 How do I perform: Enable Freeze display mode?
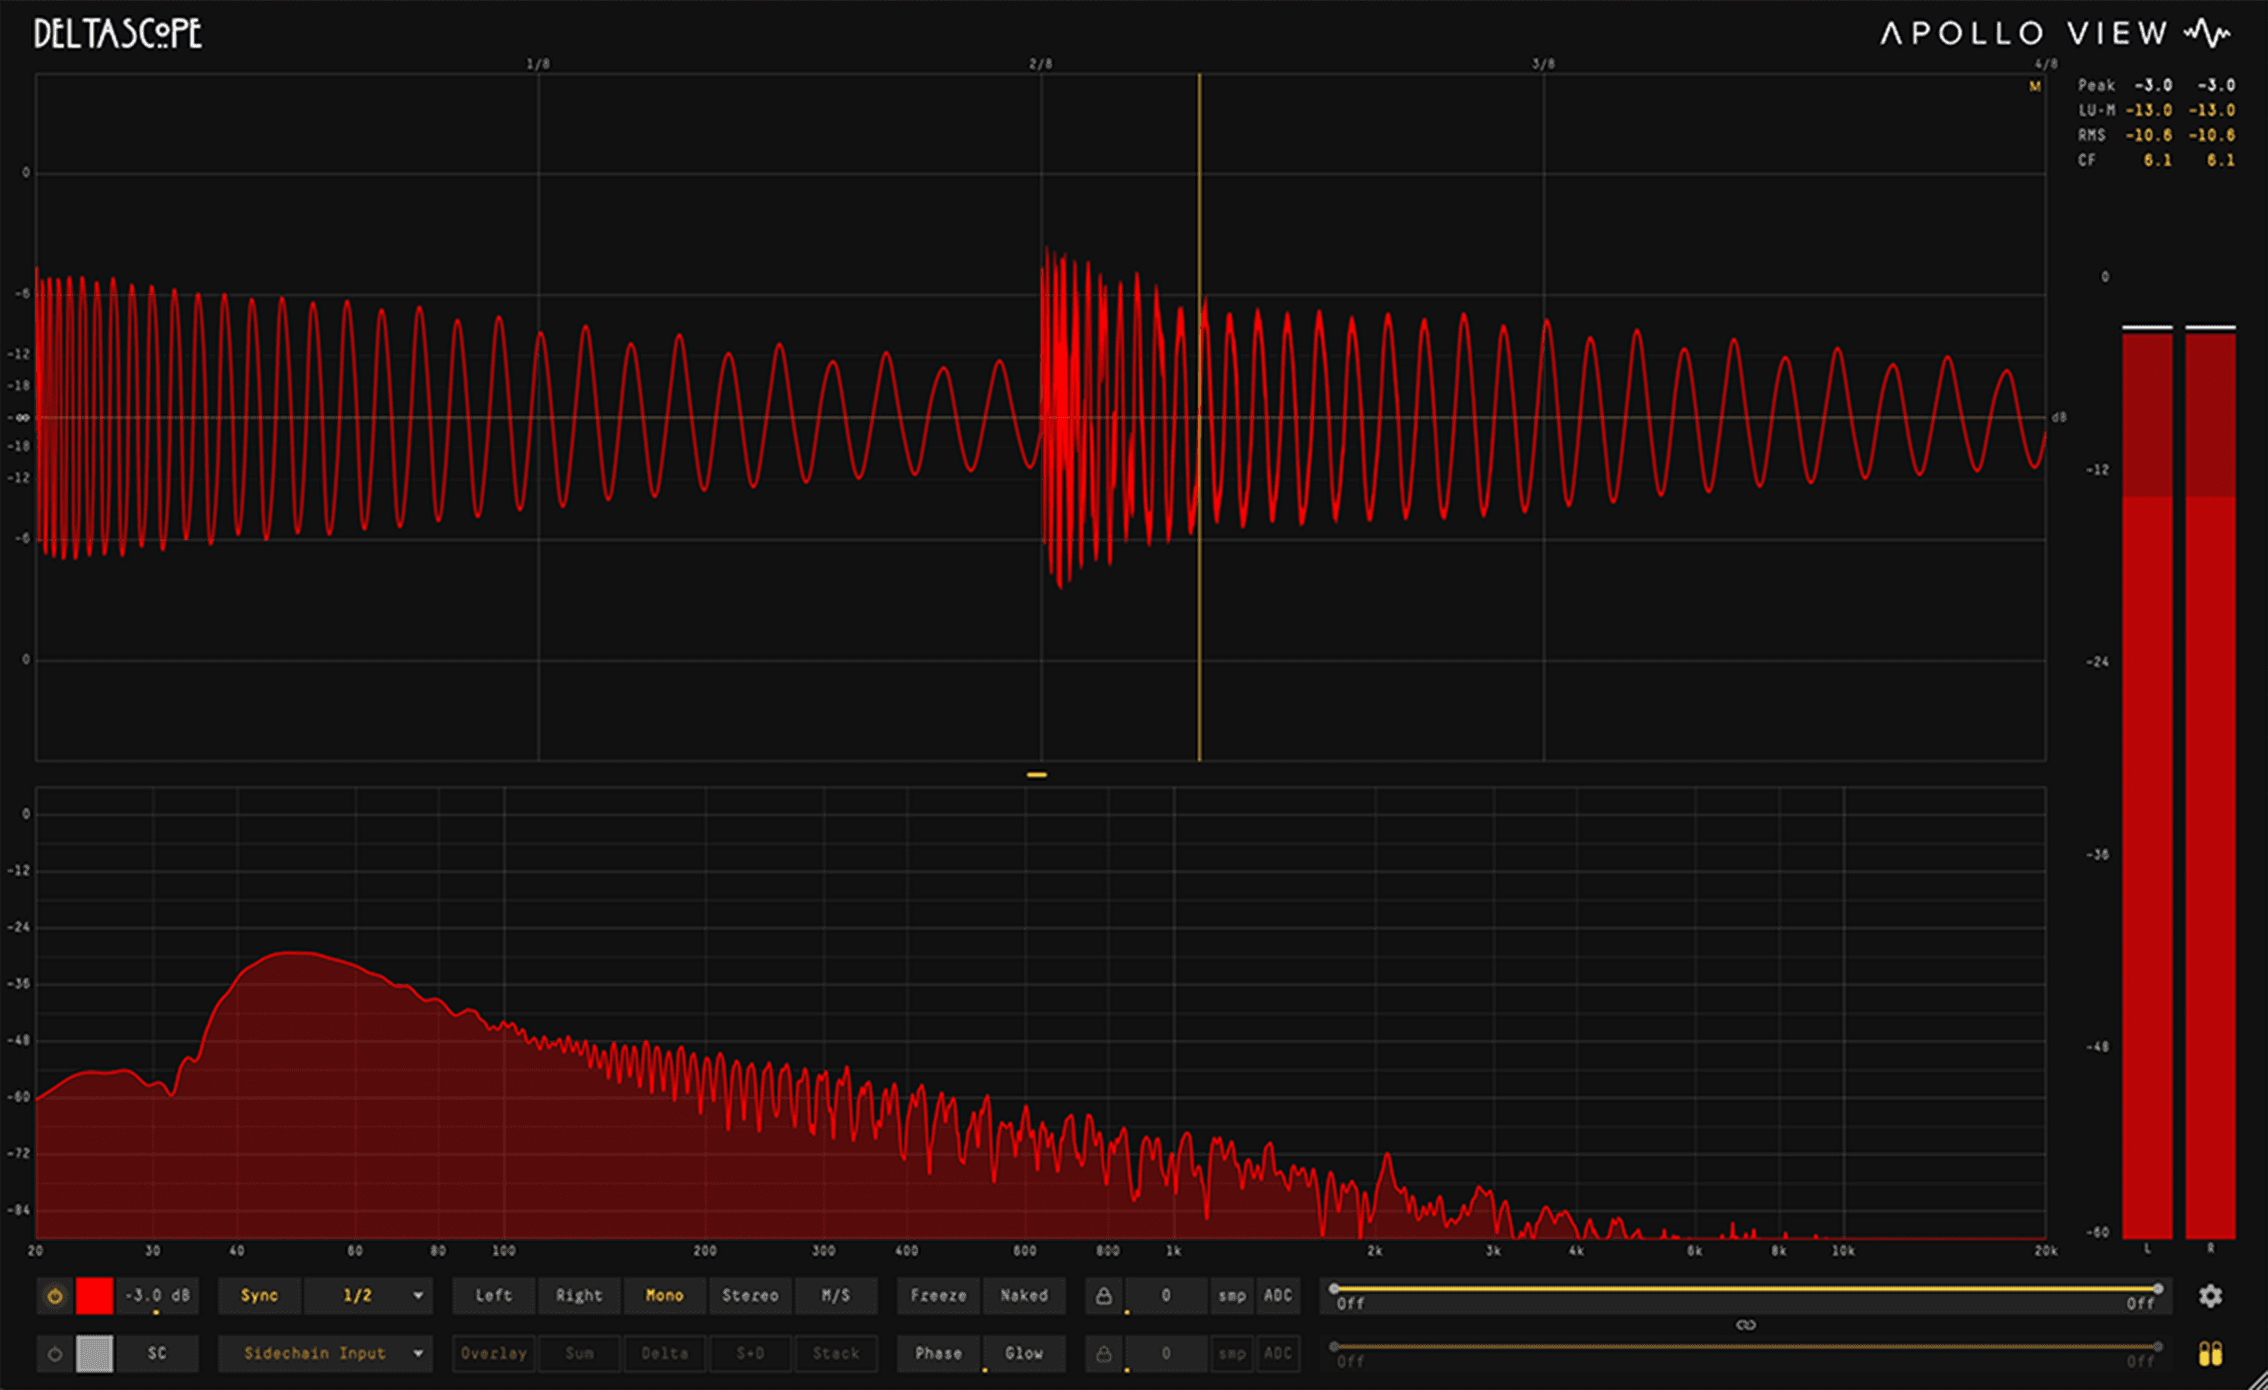(938, 1296)
